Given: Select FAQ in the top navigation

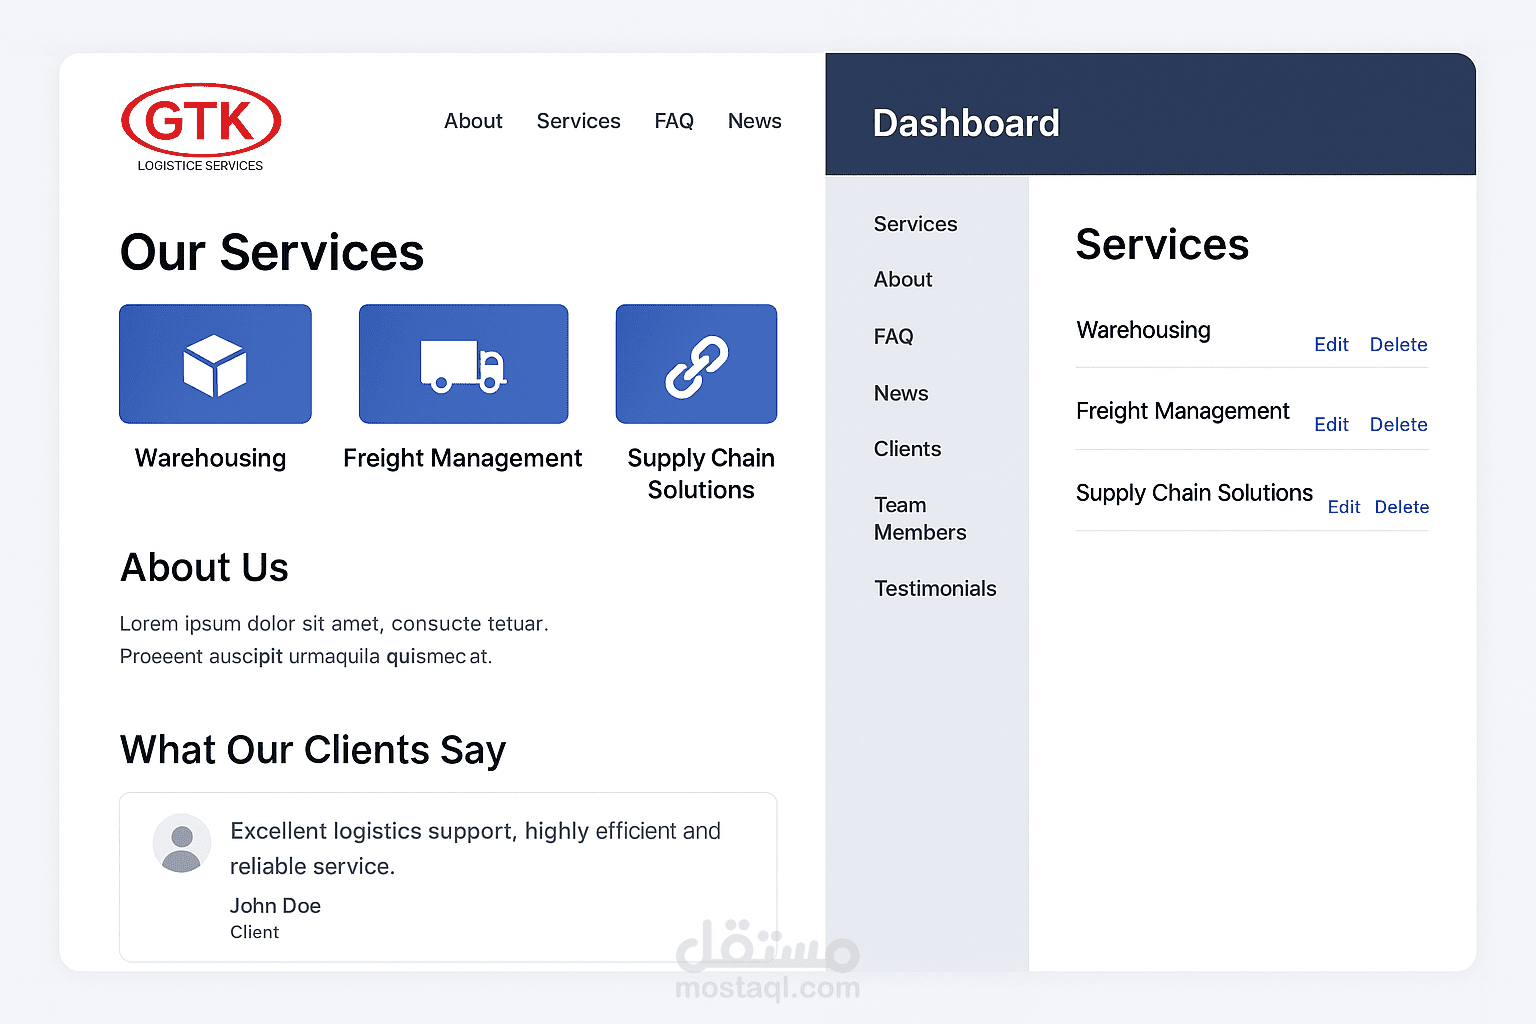Looking at the screenshot, I should pyautogui.click(x=674, y=121).
